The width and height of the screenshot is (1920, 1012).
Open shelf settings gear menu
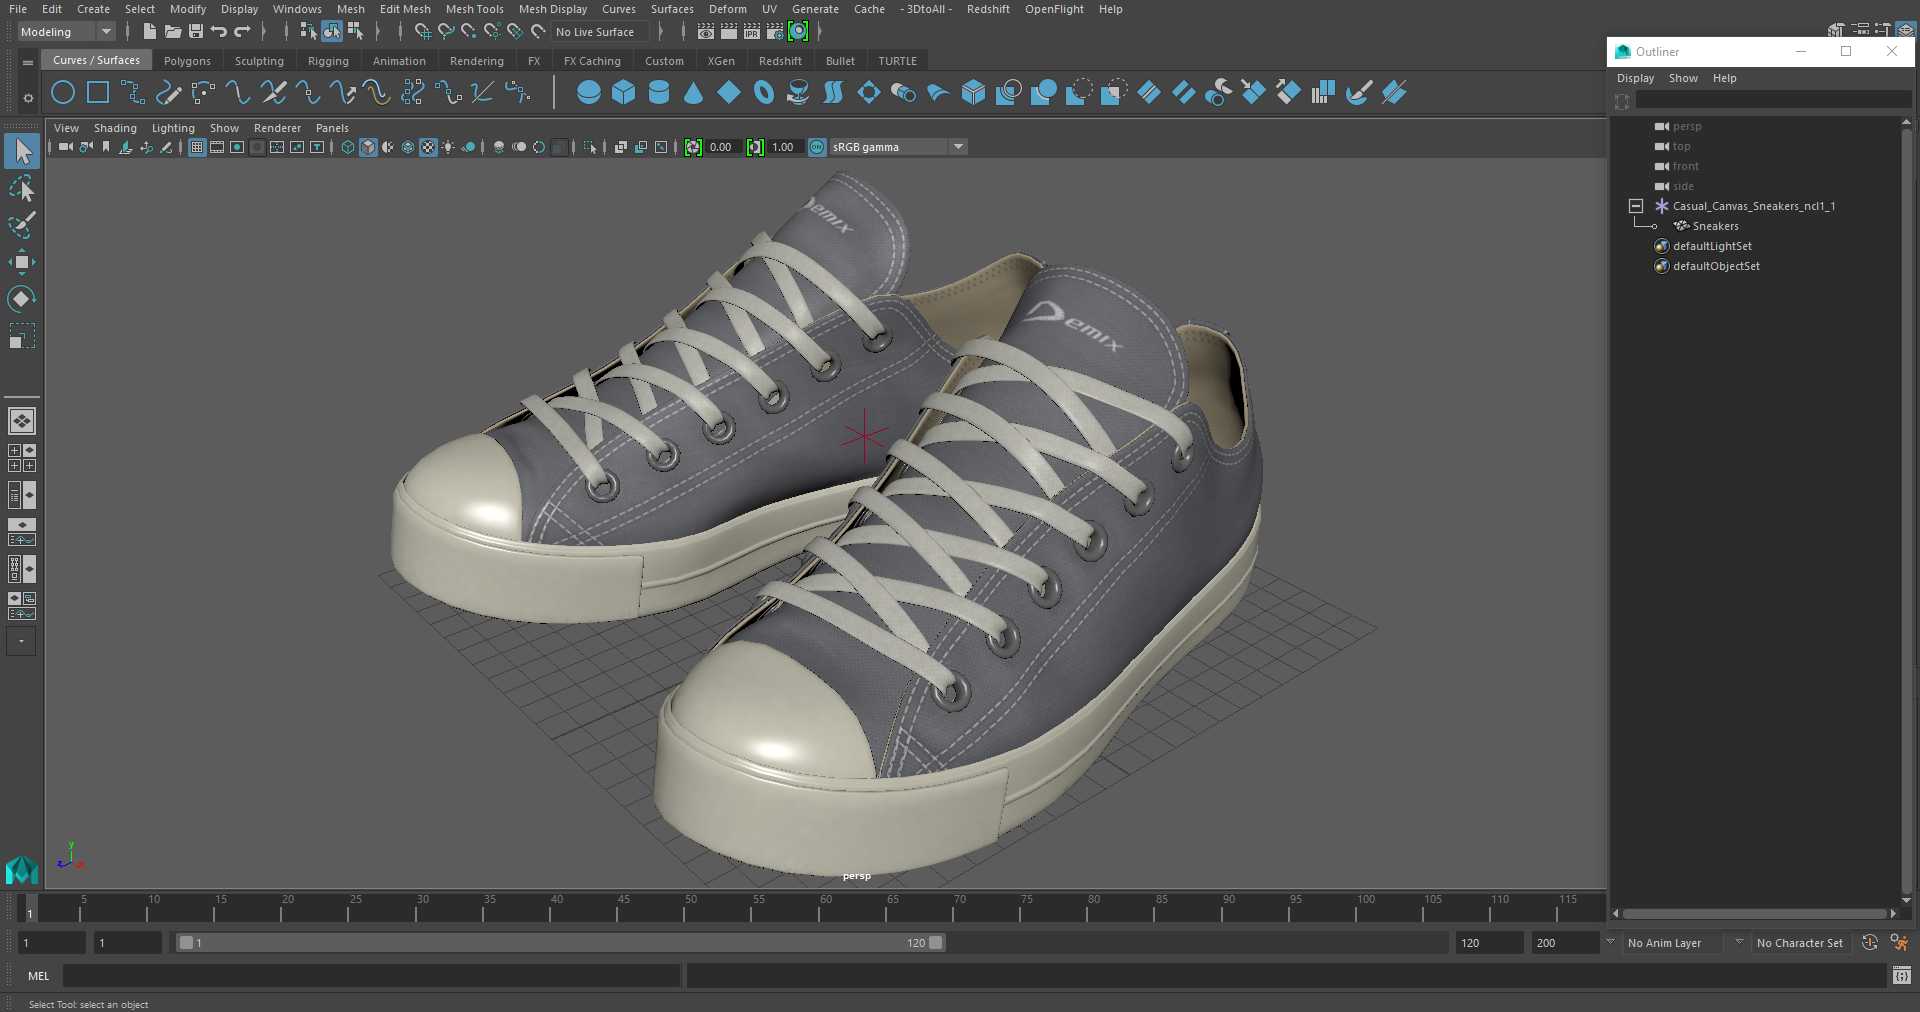click(28, 98)
